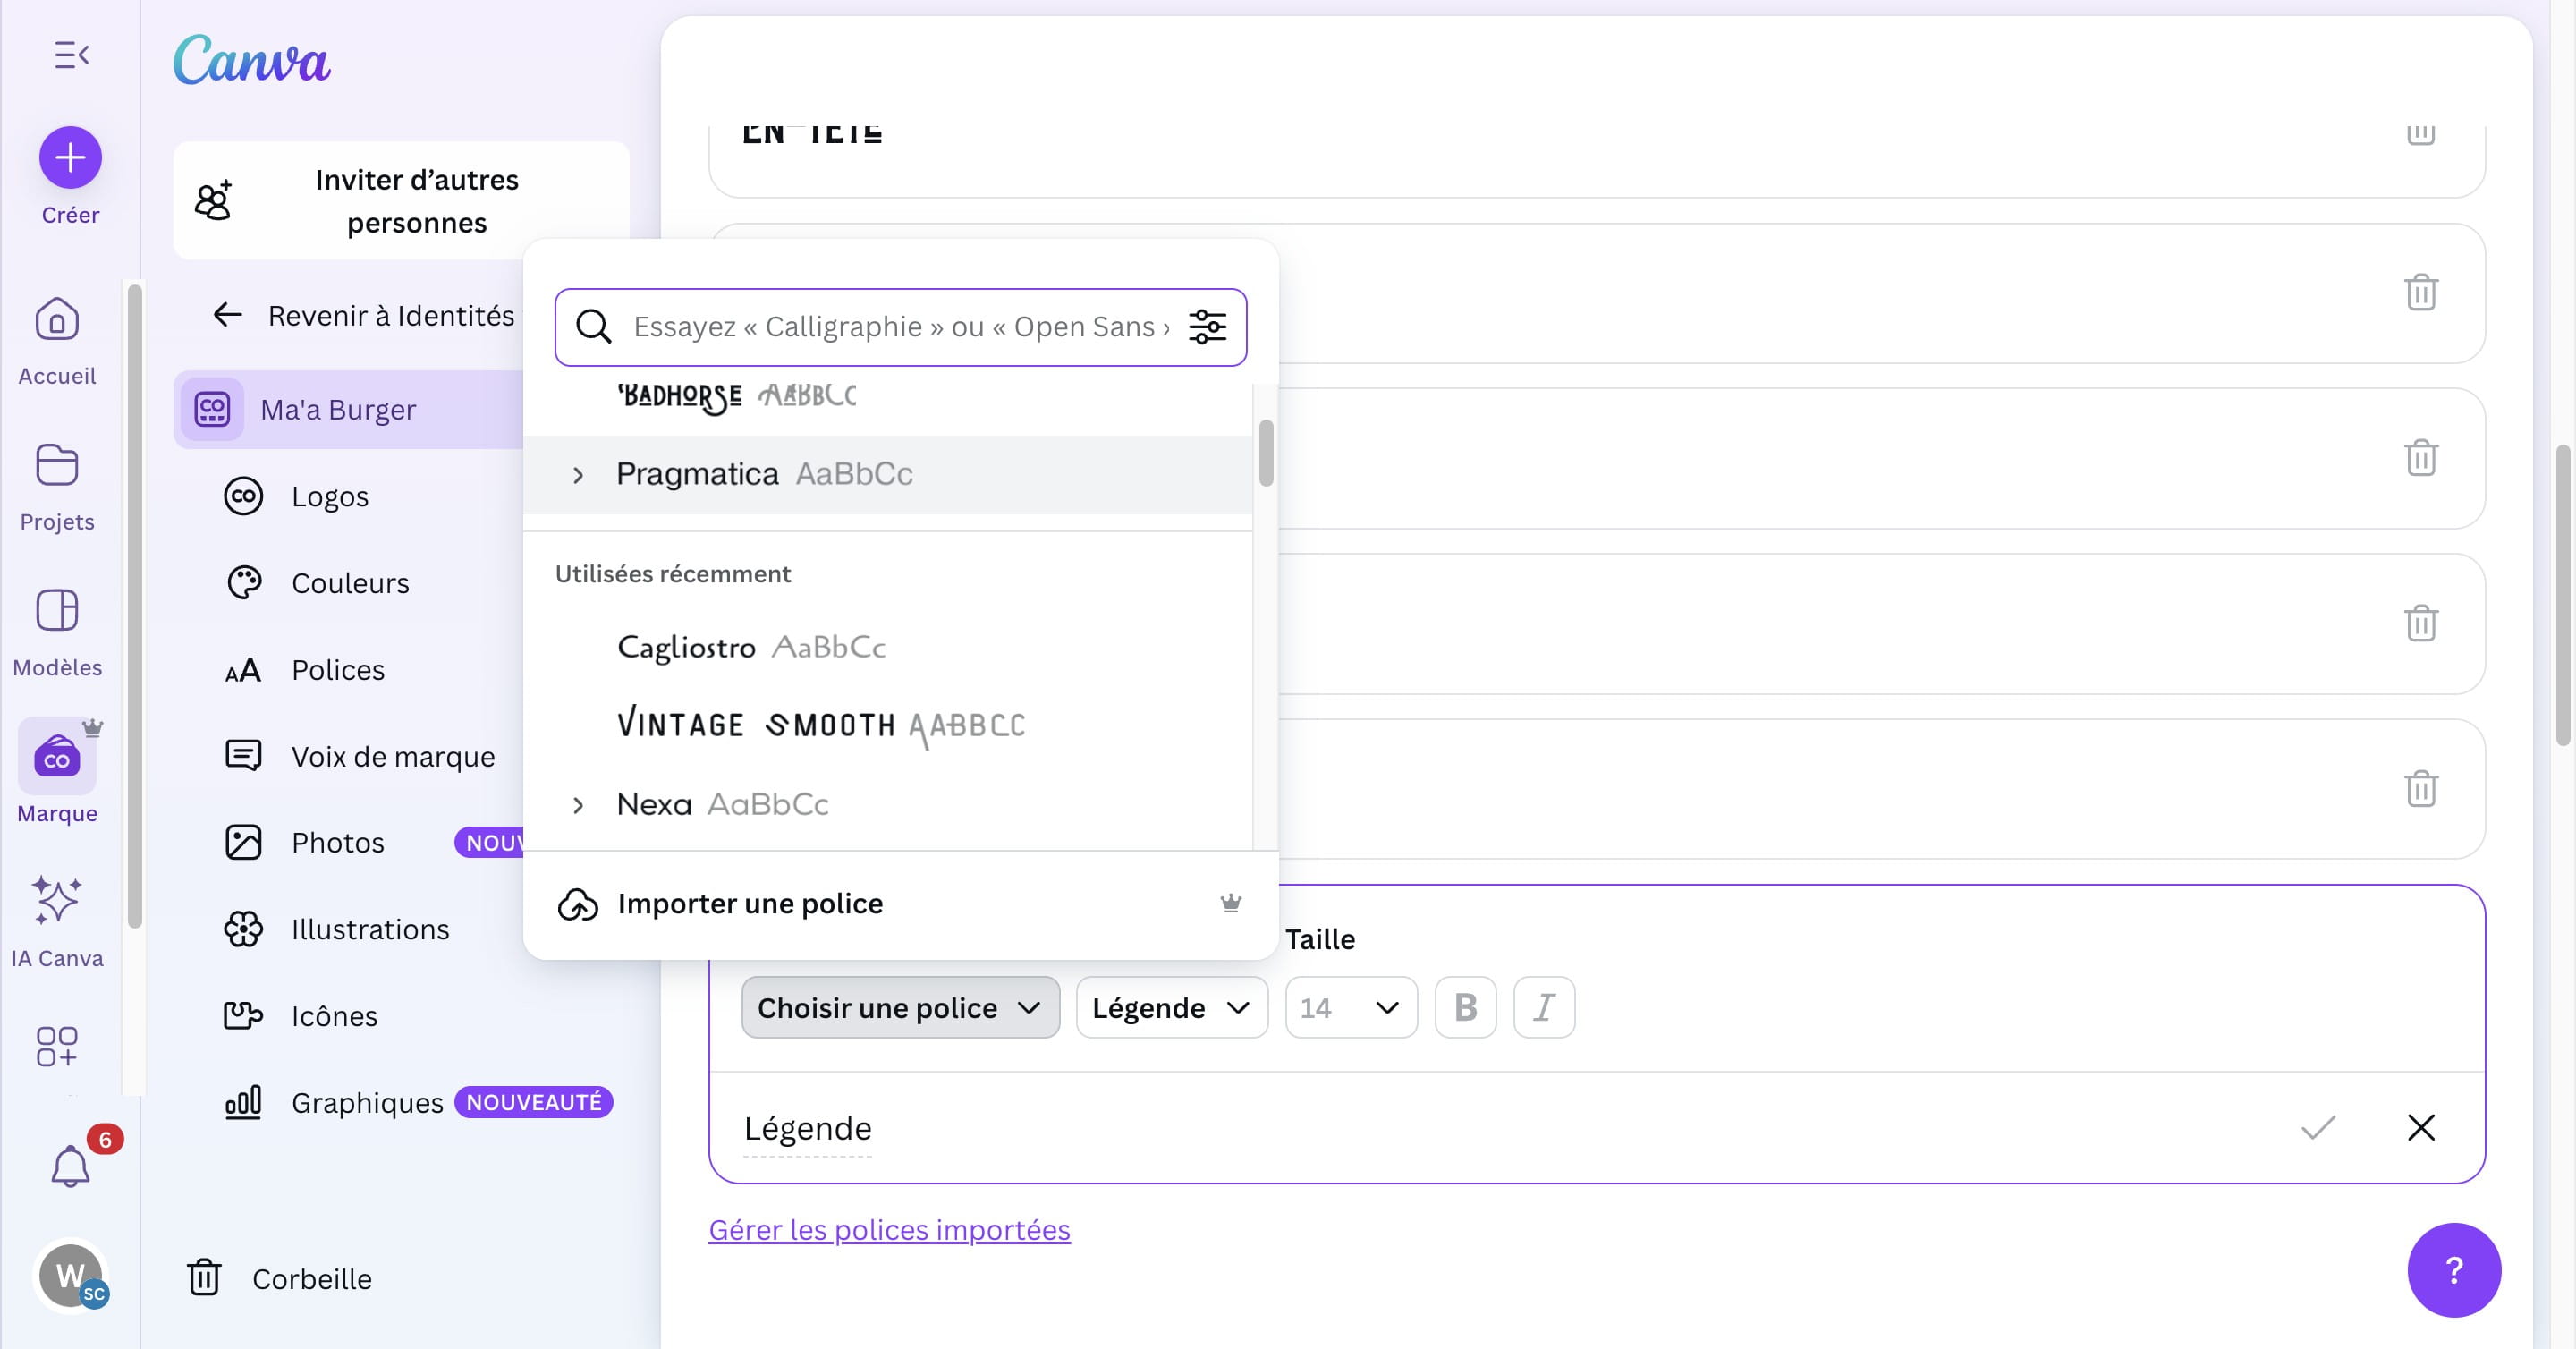Select the Projets folder icon
2576x1349 pixels.
coord(57,465)
